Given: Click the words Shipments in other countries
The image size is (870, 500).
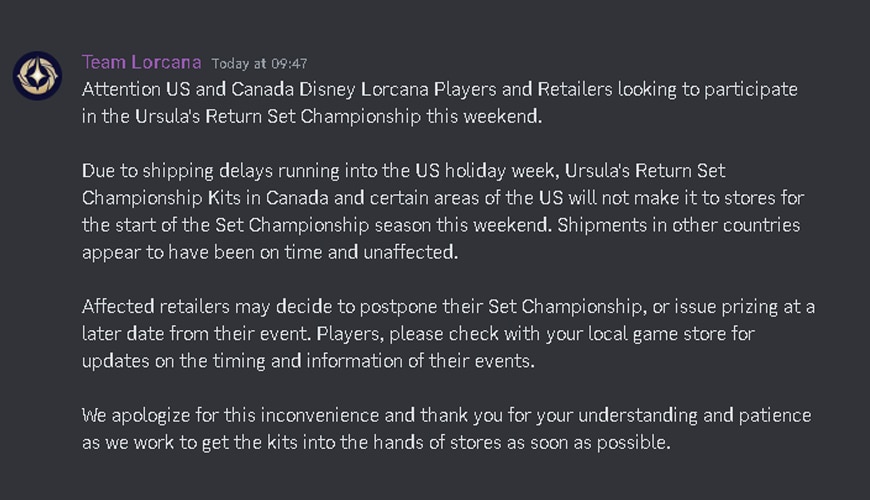Looking at the screenshot, I should (x=679, y=225).
